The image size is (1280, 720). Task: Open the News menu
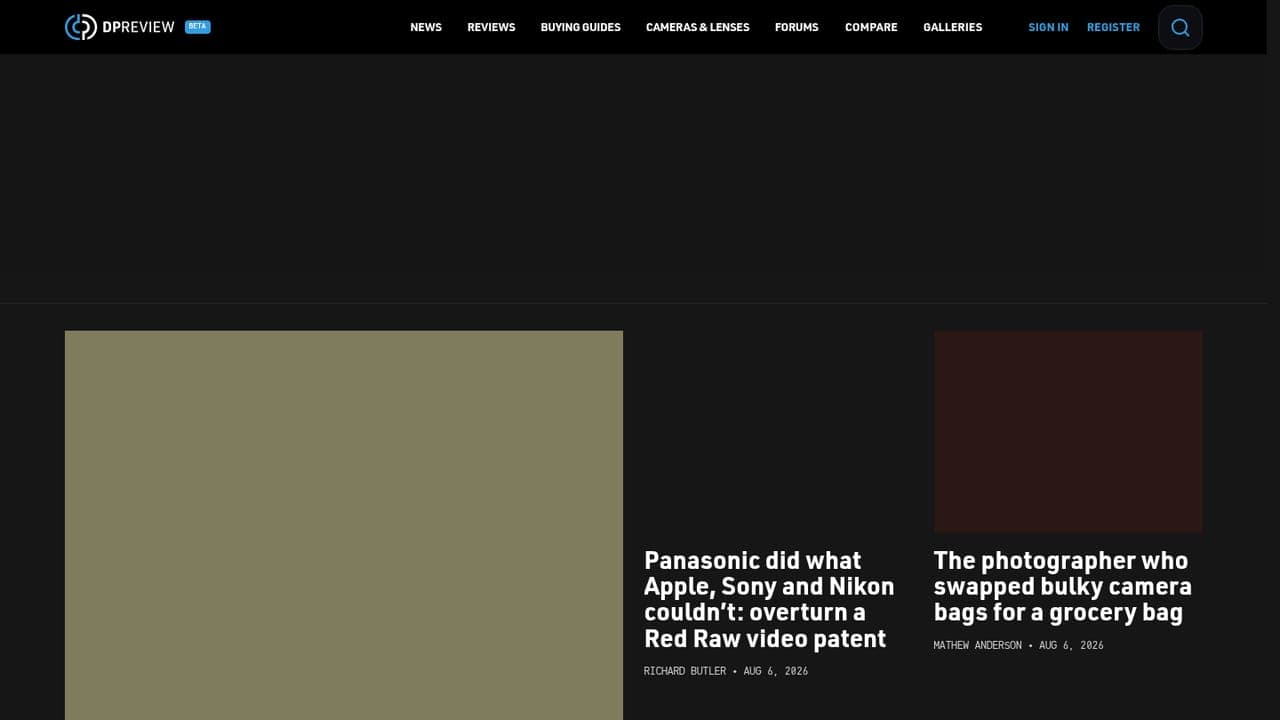(426, 27)
